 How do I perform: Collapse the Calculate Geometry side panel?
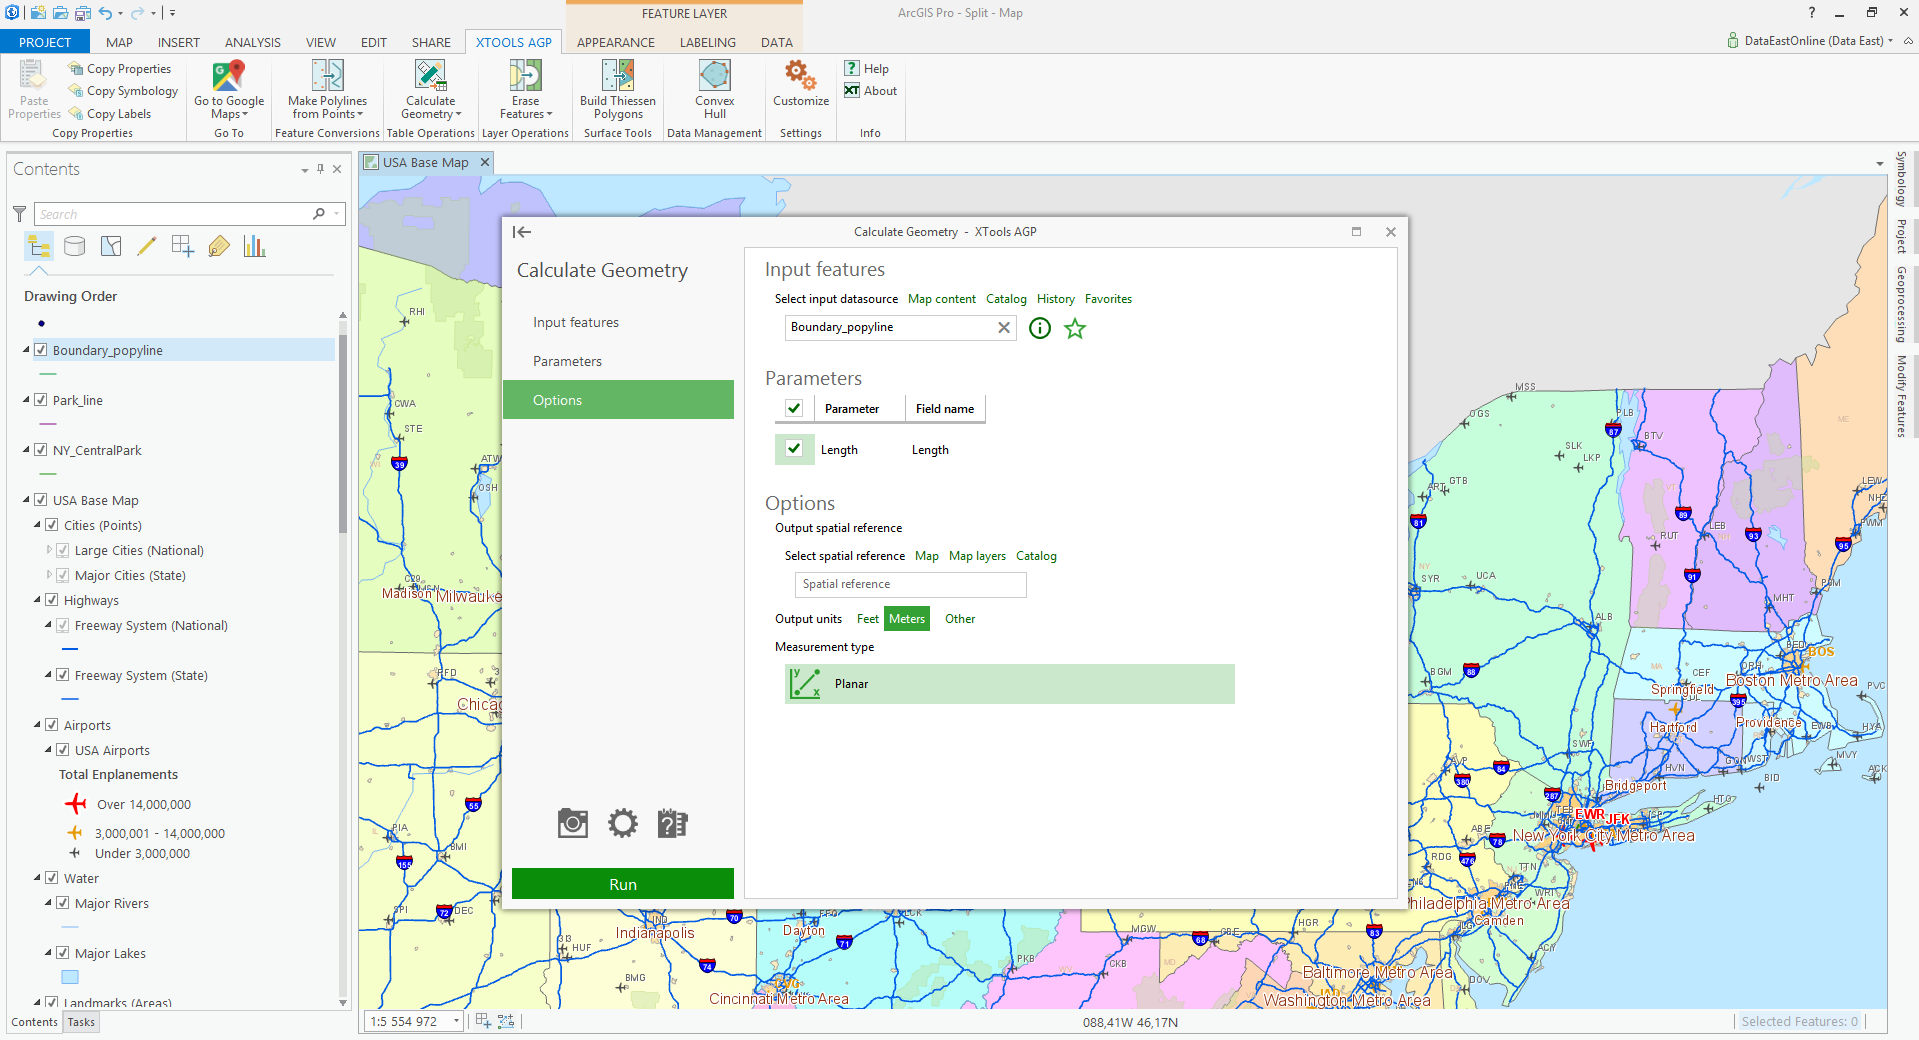(x=522, y=232)
